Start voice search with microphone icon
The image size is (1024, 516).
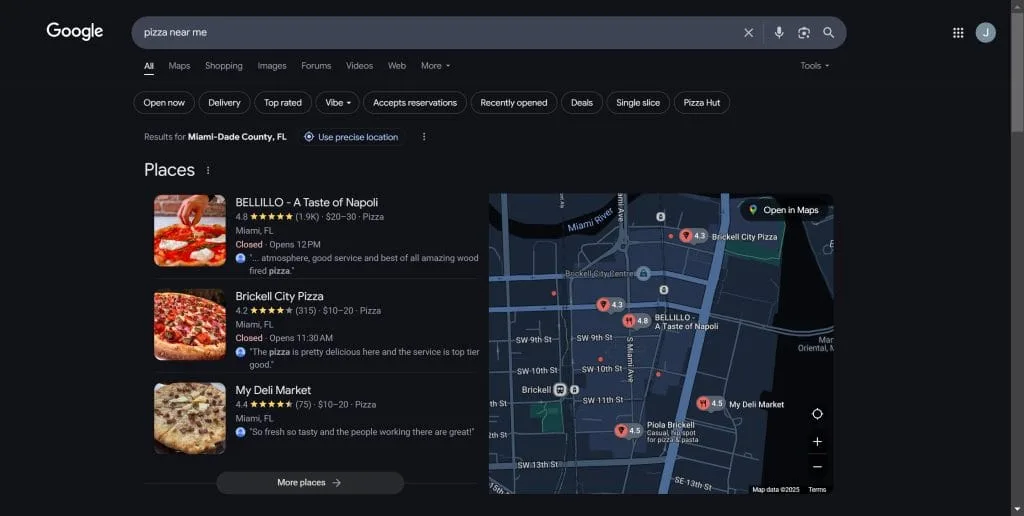coord(778,33)
